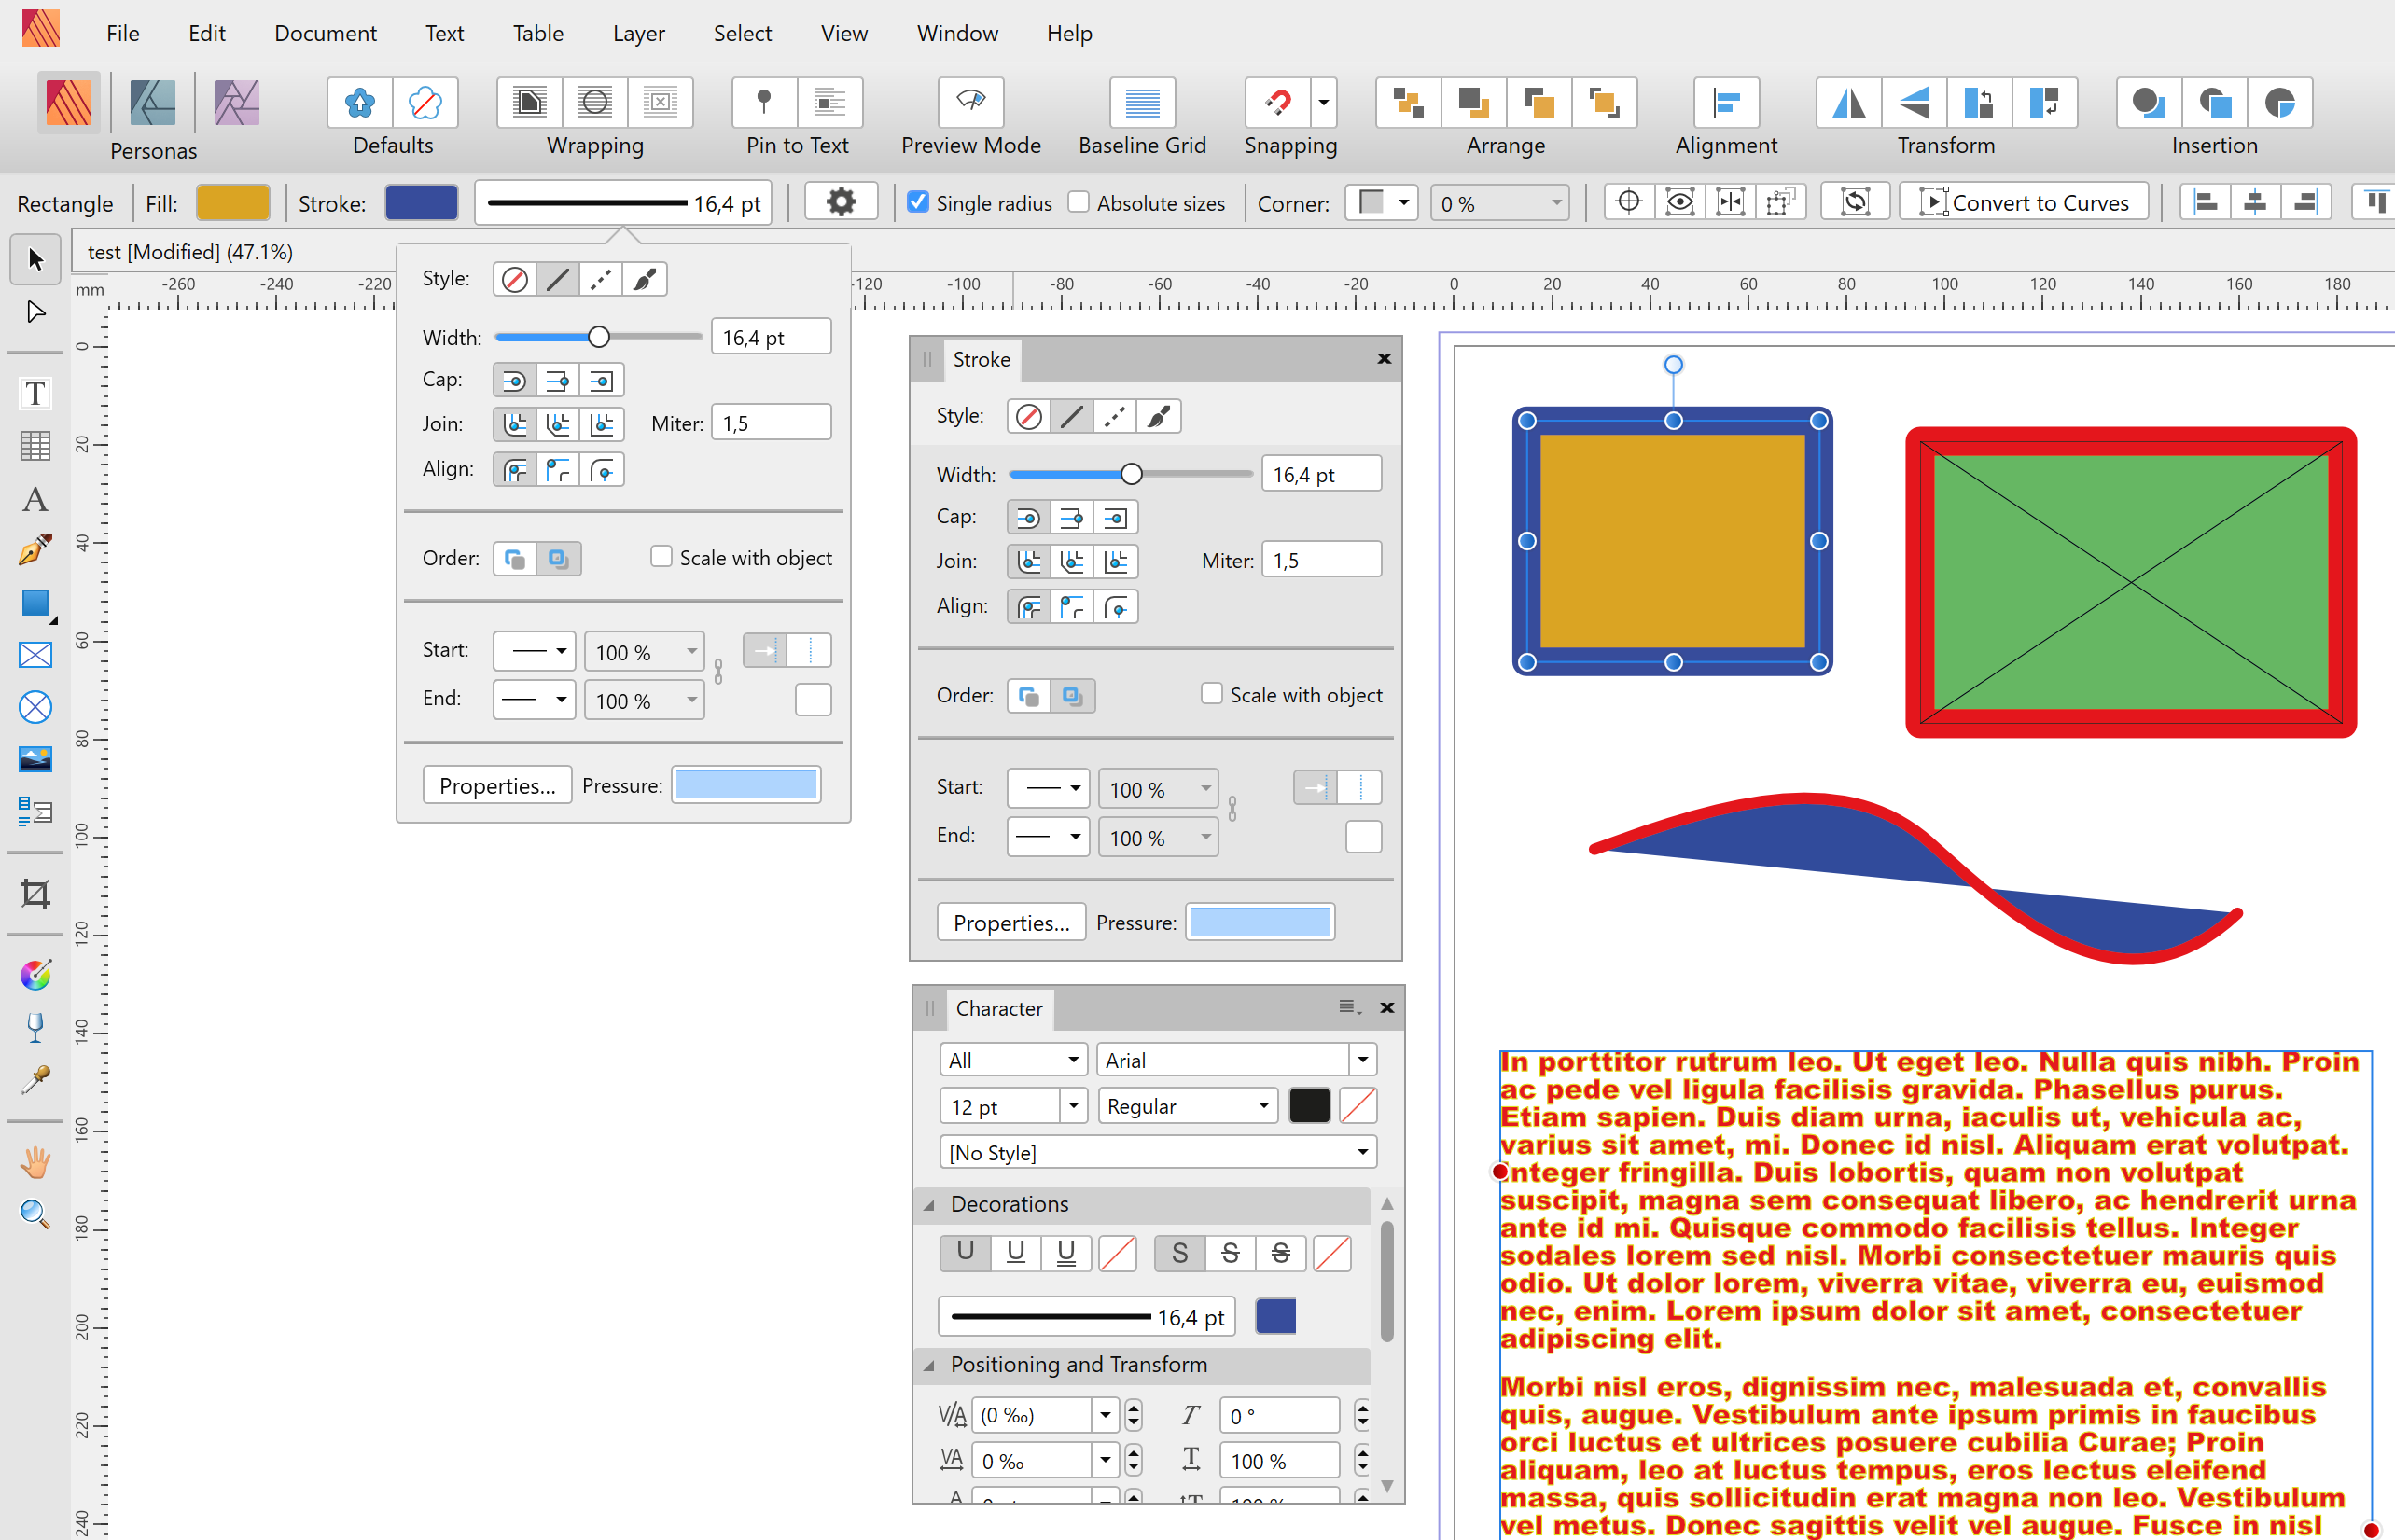Toggle the Baseline Grid icon
2395x1540 pixels.
tap(1141, 102)
